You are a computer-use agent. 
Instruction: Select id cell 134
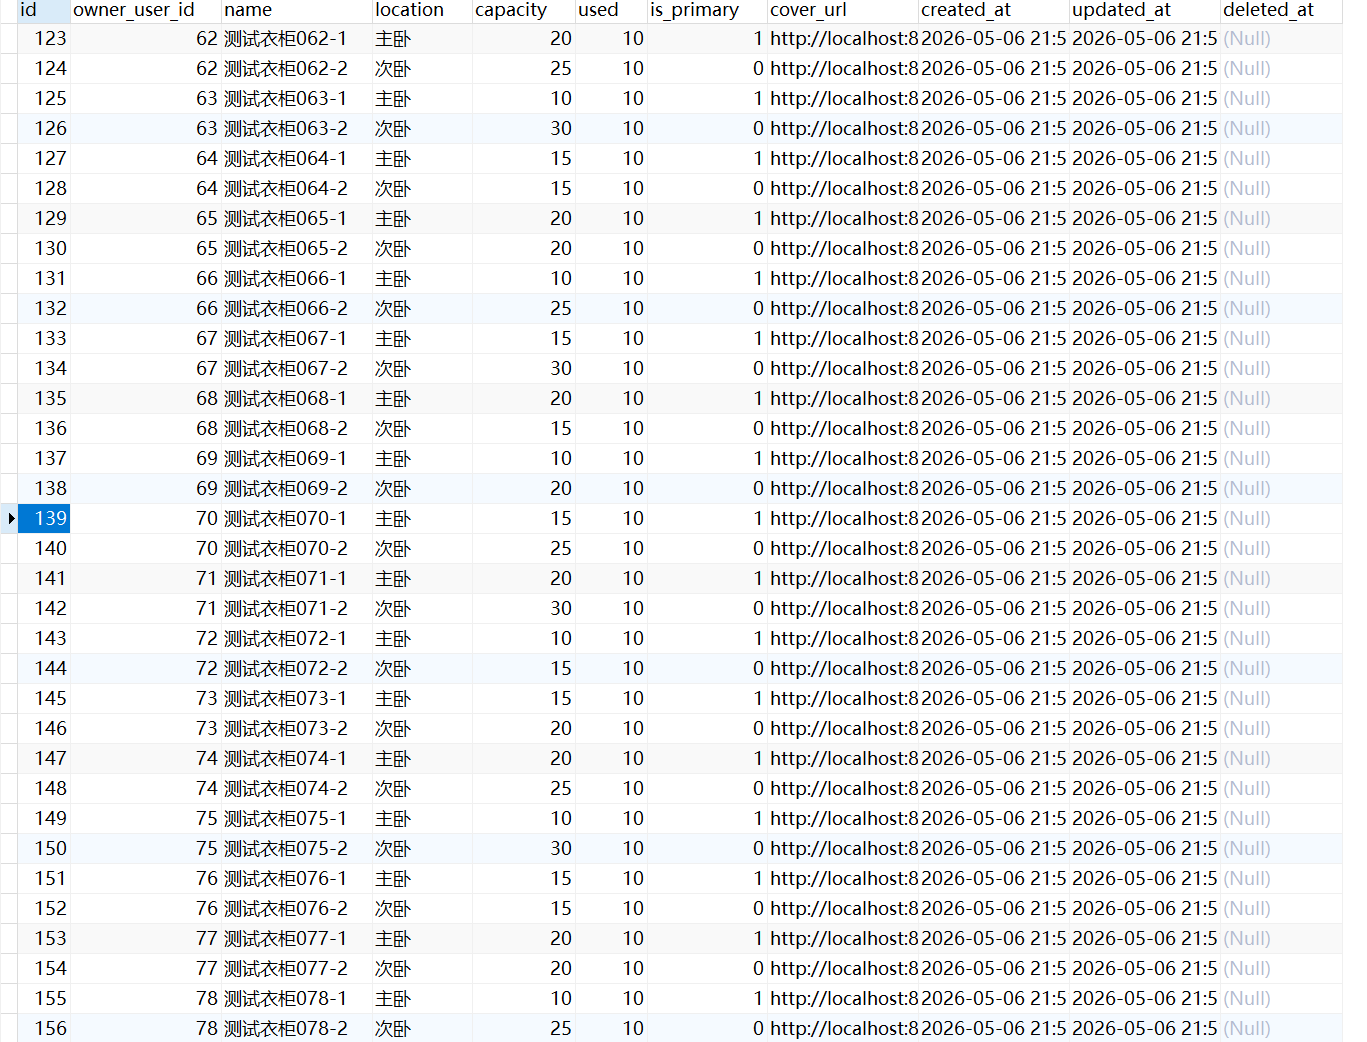44,368
